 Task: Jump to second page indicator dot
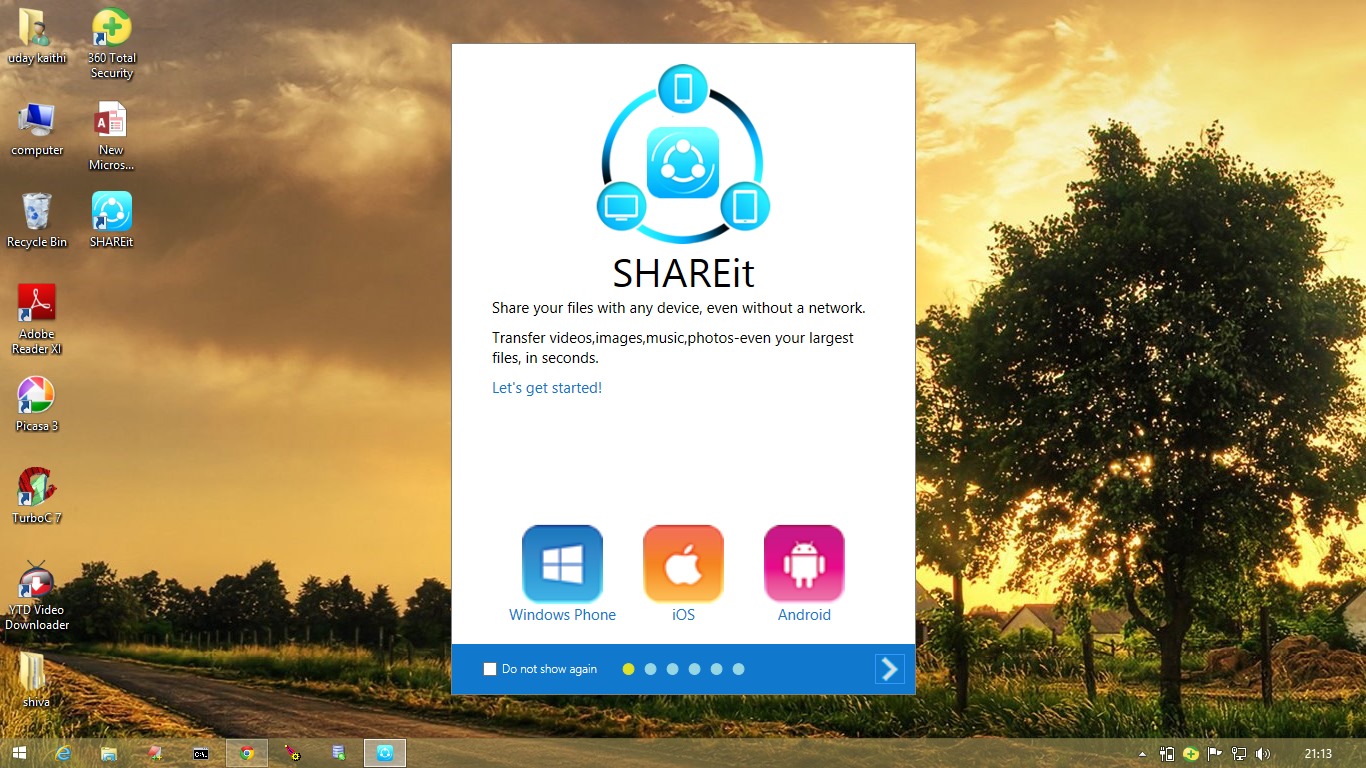click(x=650, y=669)
